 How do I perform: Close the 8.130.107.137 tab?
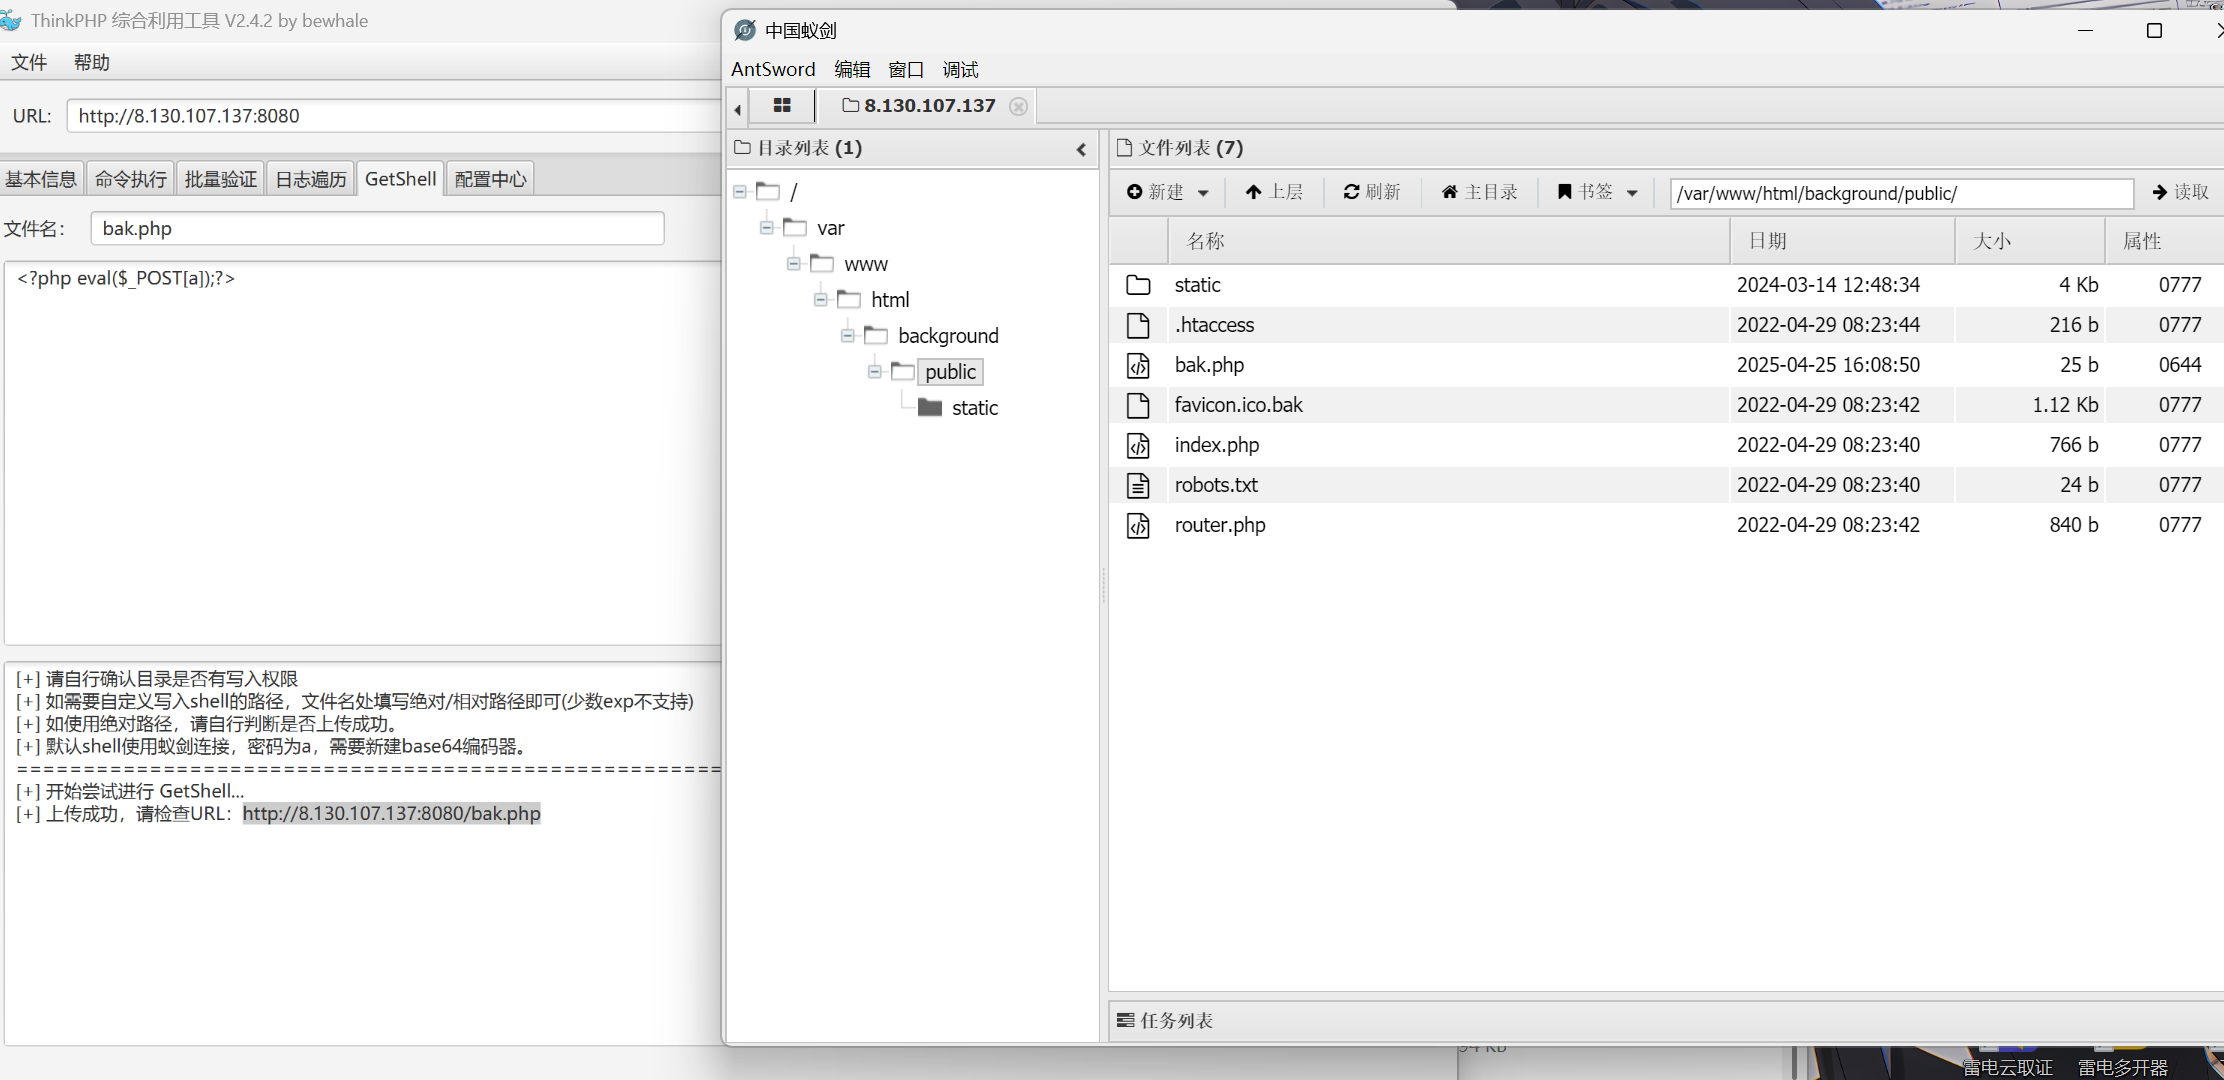[x=1018, y=106]
